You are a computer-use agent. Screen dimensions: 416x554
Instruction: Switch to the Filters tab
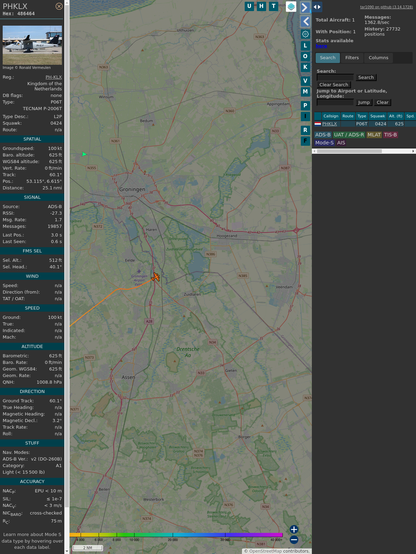(x=352, y=58)
